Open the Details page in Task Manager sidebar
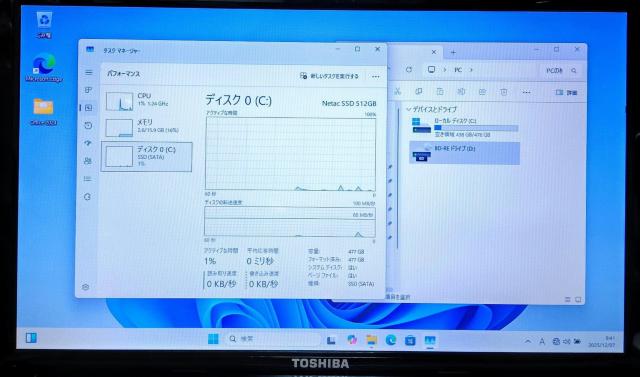640x377 pixels. point(87,179)
